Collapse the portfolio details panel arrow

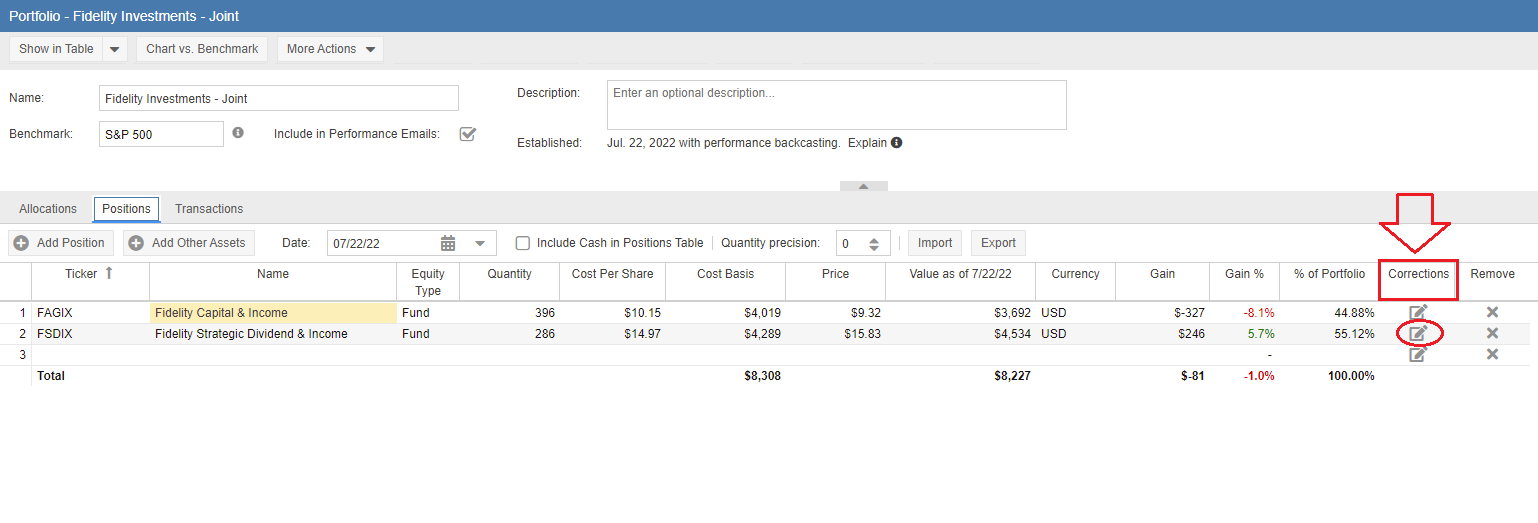point(864,186)
